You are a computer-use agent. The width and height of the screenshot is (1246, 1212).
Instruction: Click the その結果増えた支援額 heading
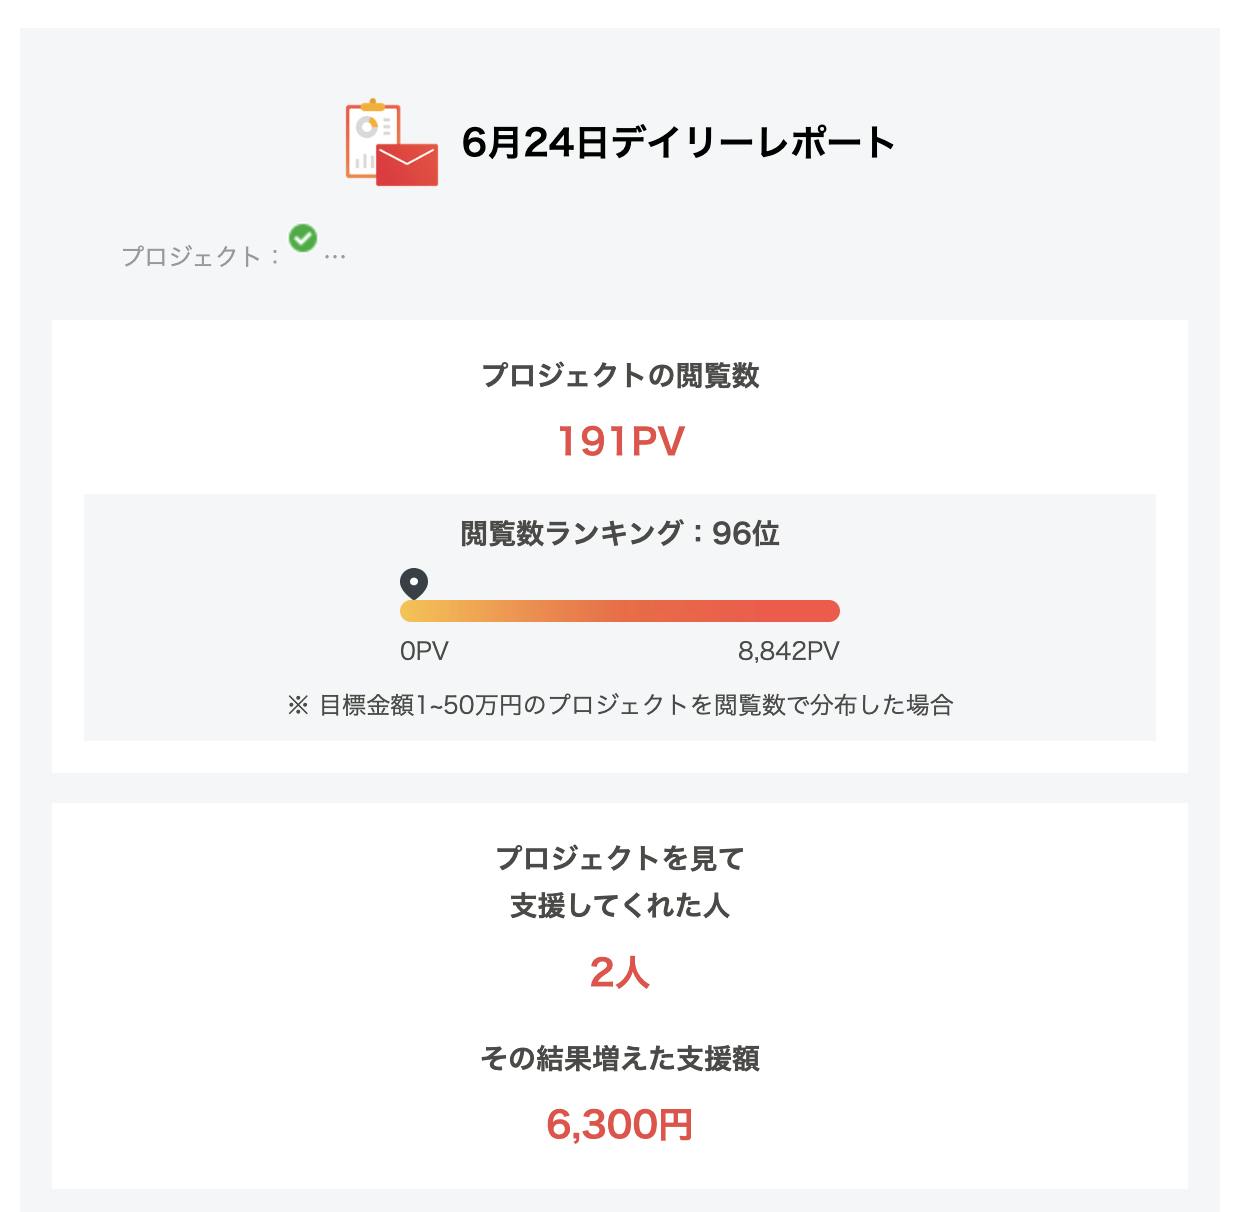(620, 1058)
